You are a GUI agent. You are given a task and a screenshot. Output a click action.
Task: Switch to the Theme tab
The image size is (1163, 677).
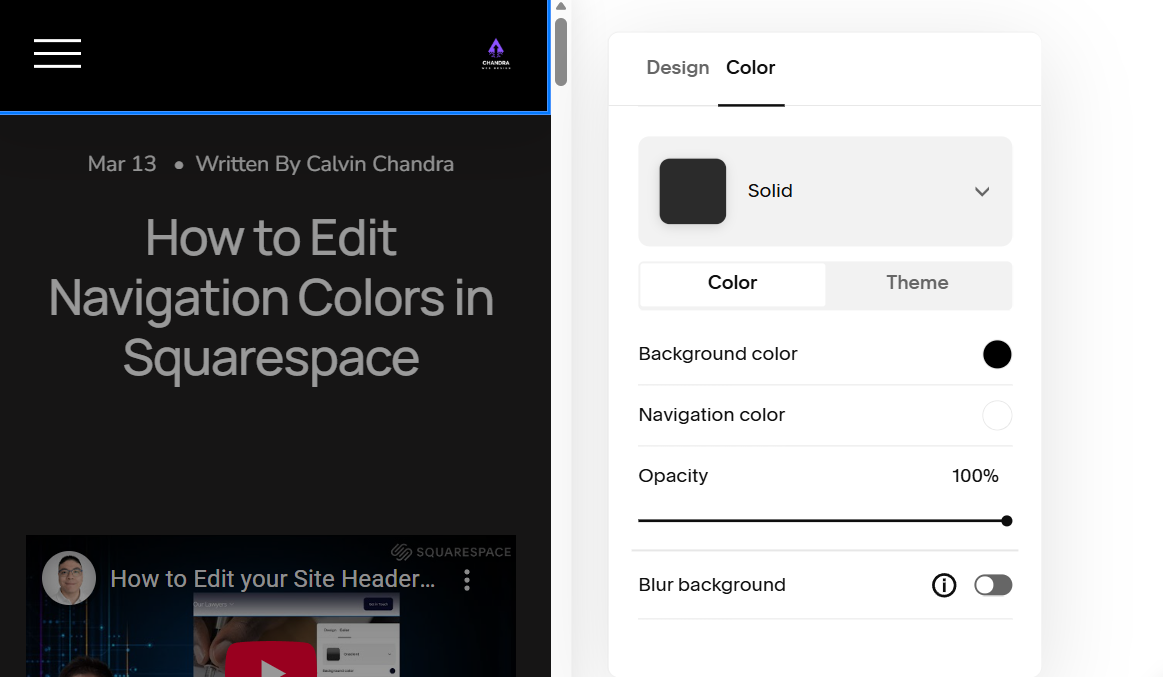[x=917, y=283]
